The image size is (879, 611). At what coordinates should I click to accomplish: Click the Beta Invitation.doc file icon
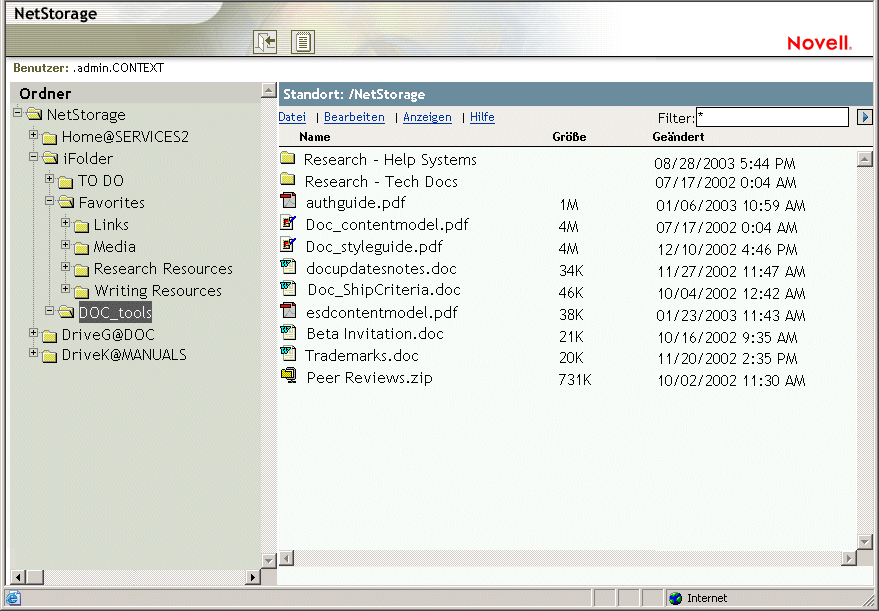point(288,332)
